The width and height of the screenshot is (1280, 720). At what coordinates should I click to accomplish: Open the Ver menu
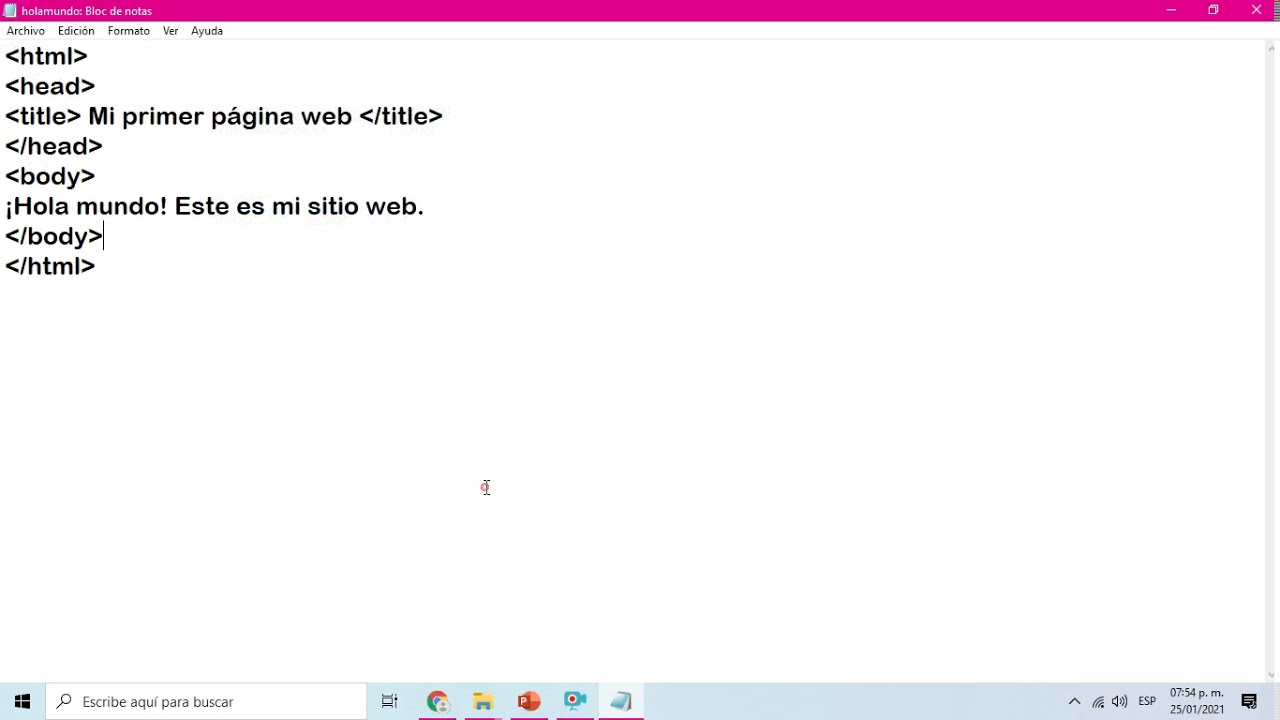171,31
